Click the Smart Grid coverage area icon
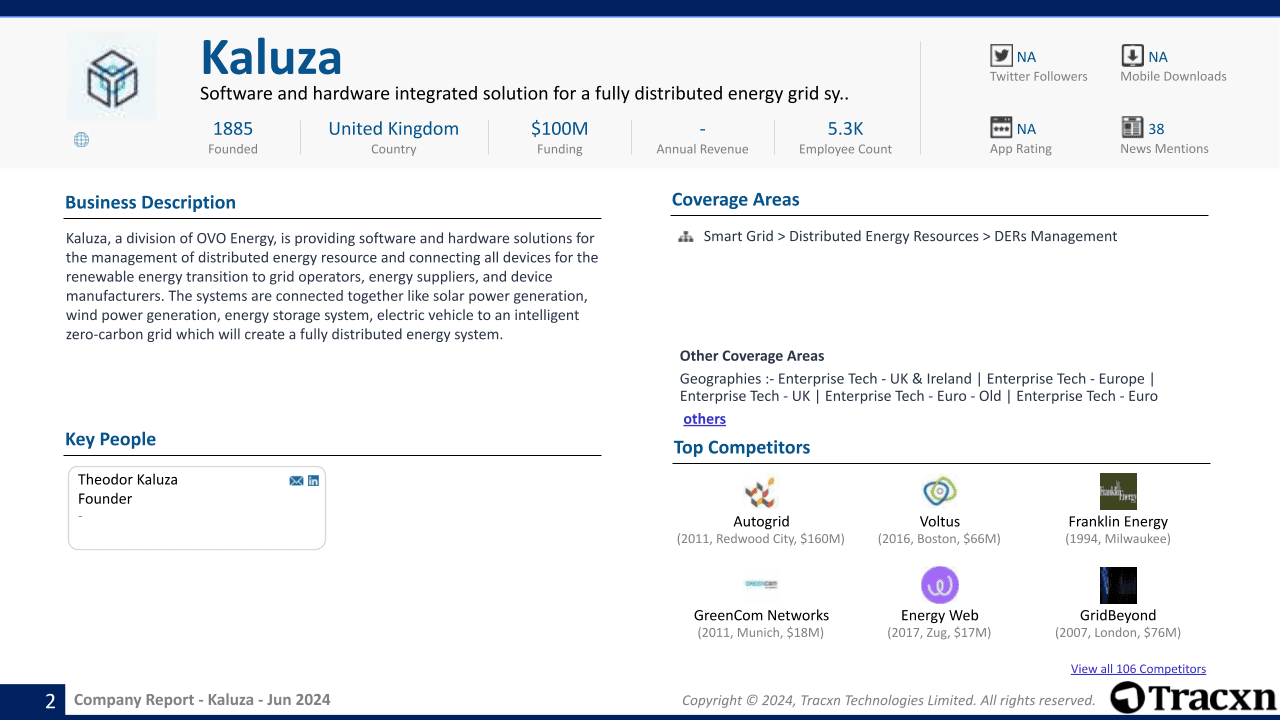 (685, 237)
